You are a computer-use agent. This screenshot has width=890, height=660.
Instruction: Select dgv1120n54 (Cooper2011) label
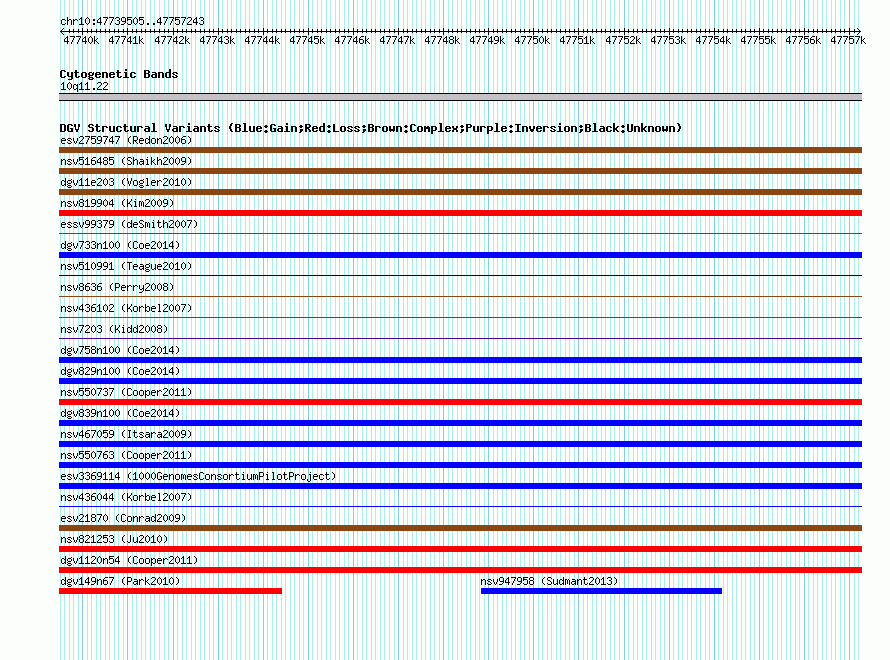[x=129, y=560]
